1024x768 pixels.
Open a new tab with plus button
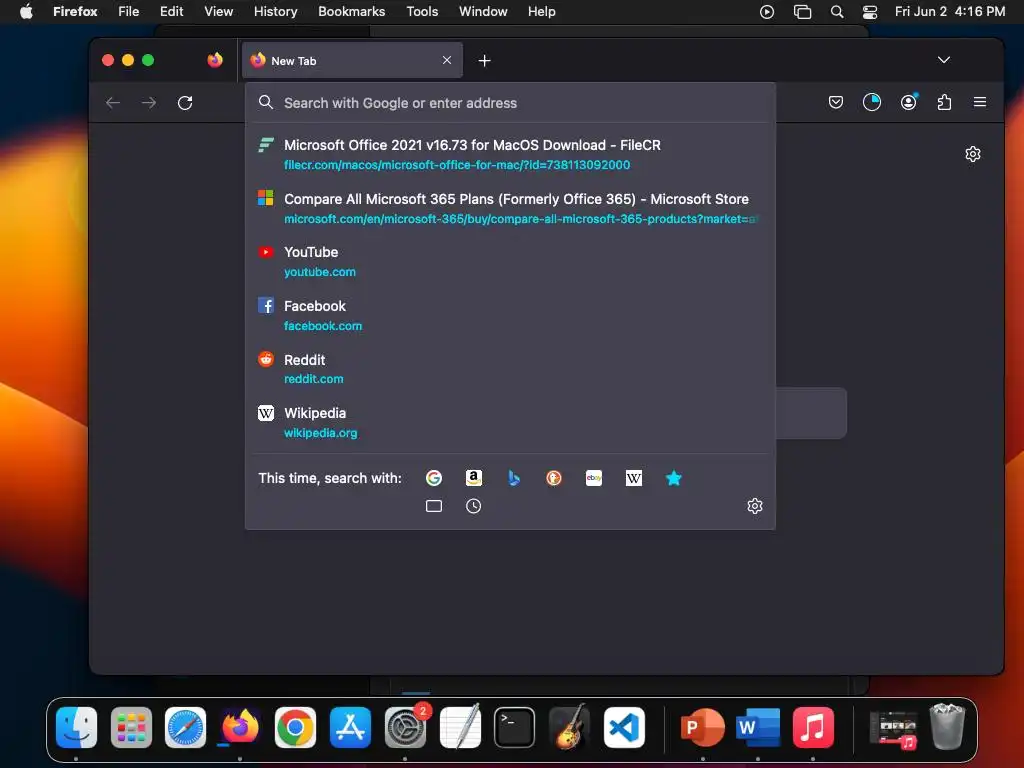coord(485,61)
